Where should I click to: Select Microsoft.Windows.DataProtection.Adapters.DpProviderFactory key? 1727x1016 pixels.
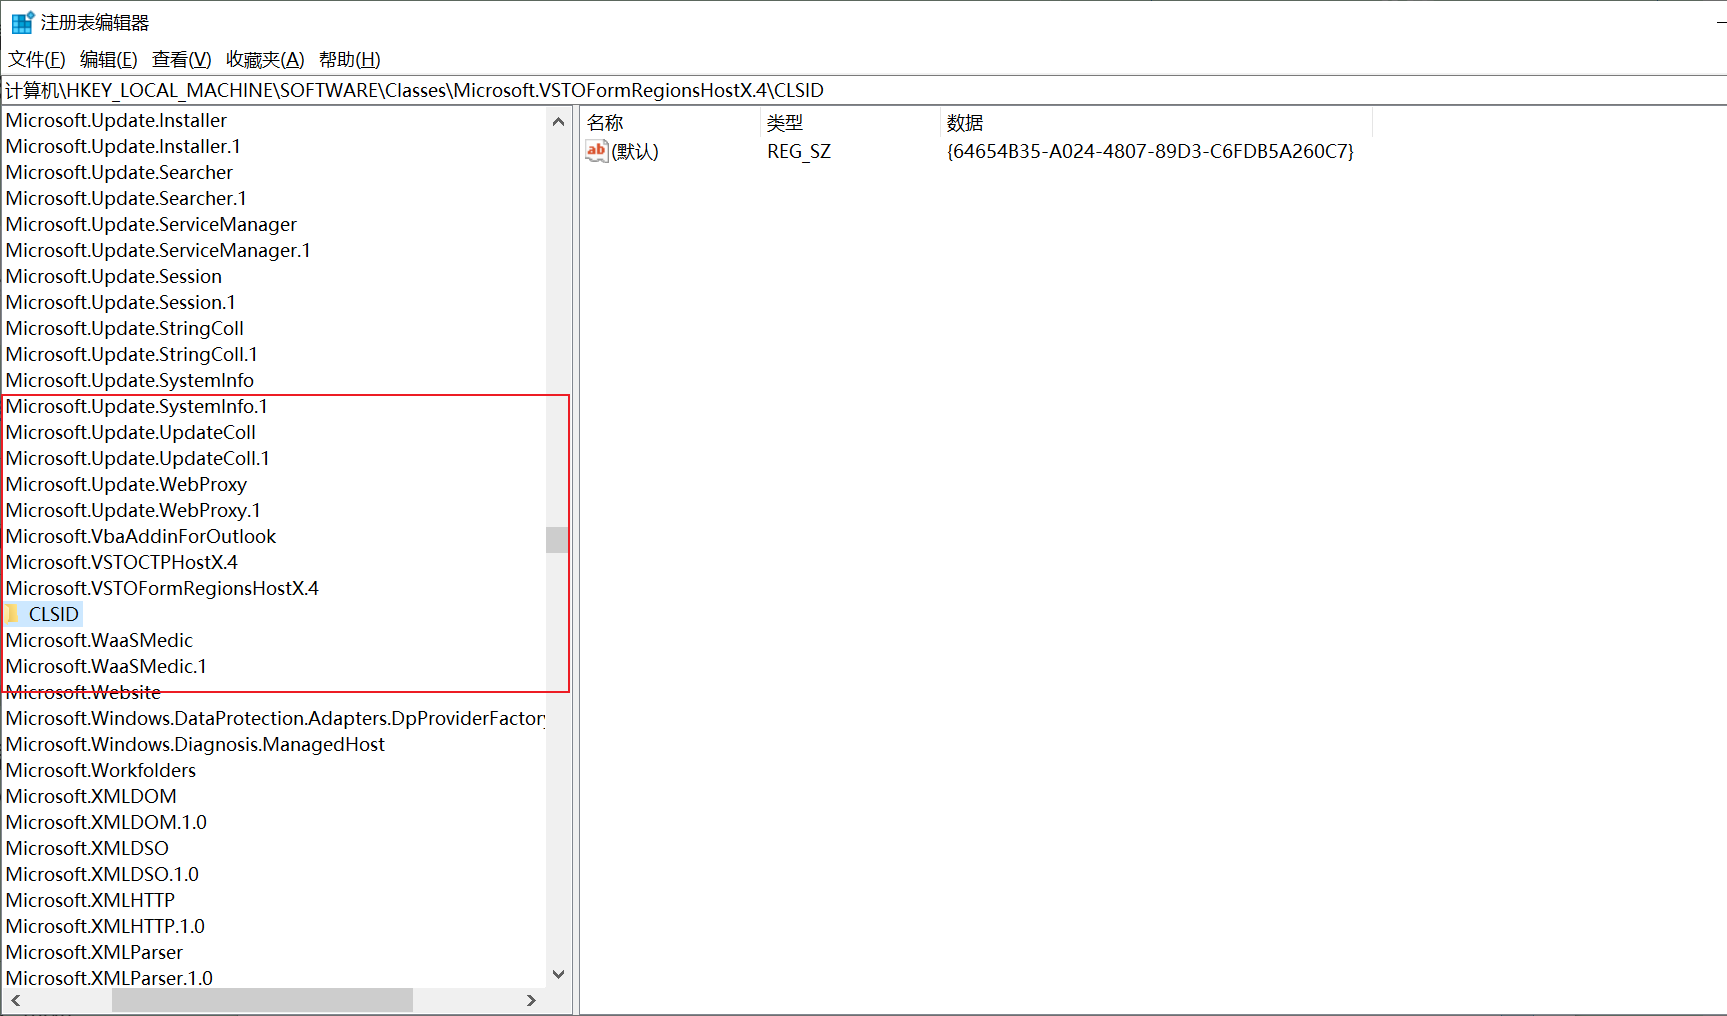[x=275, y=718]
